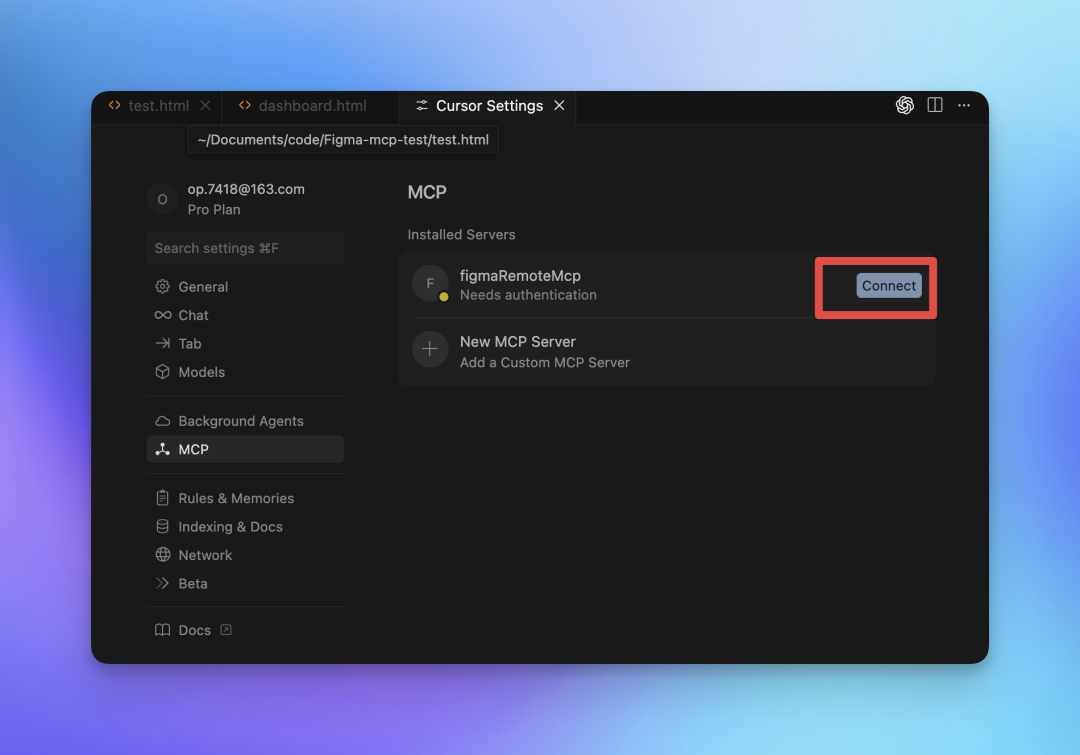
Task: Click the ChatGPT icon in the title bar
Action: pyautogui.click(x=905, y=105)
